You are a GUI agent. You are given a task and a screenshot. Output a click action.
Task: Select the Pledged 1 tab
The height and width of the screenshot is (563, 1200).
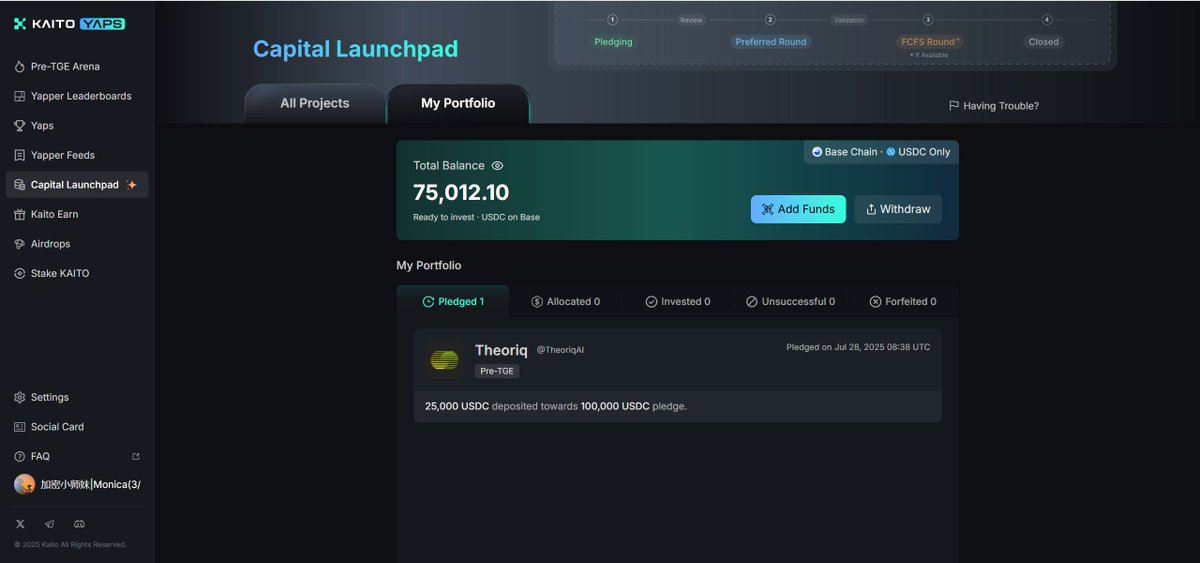[453, 302]
